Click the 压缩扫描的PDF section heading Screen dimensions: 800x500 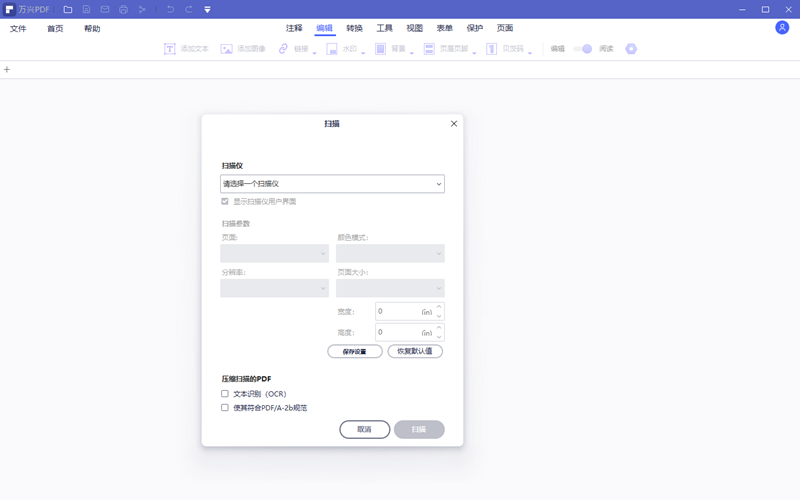point(246,379)
